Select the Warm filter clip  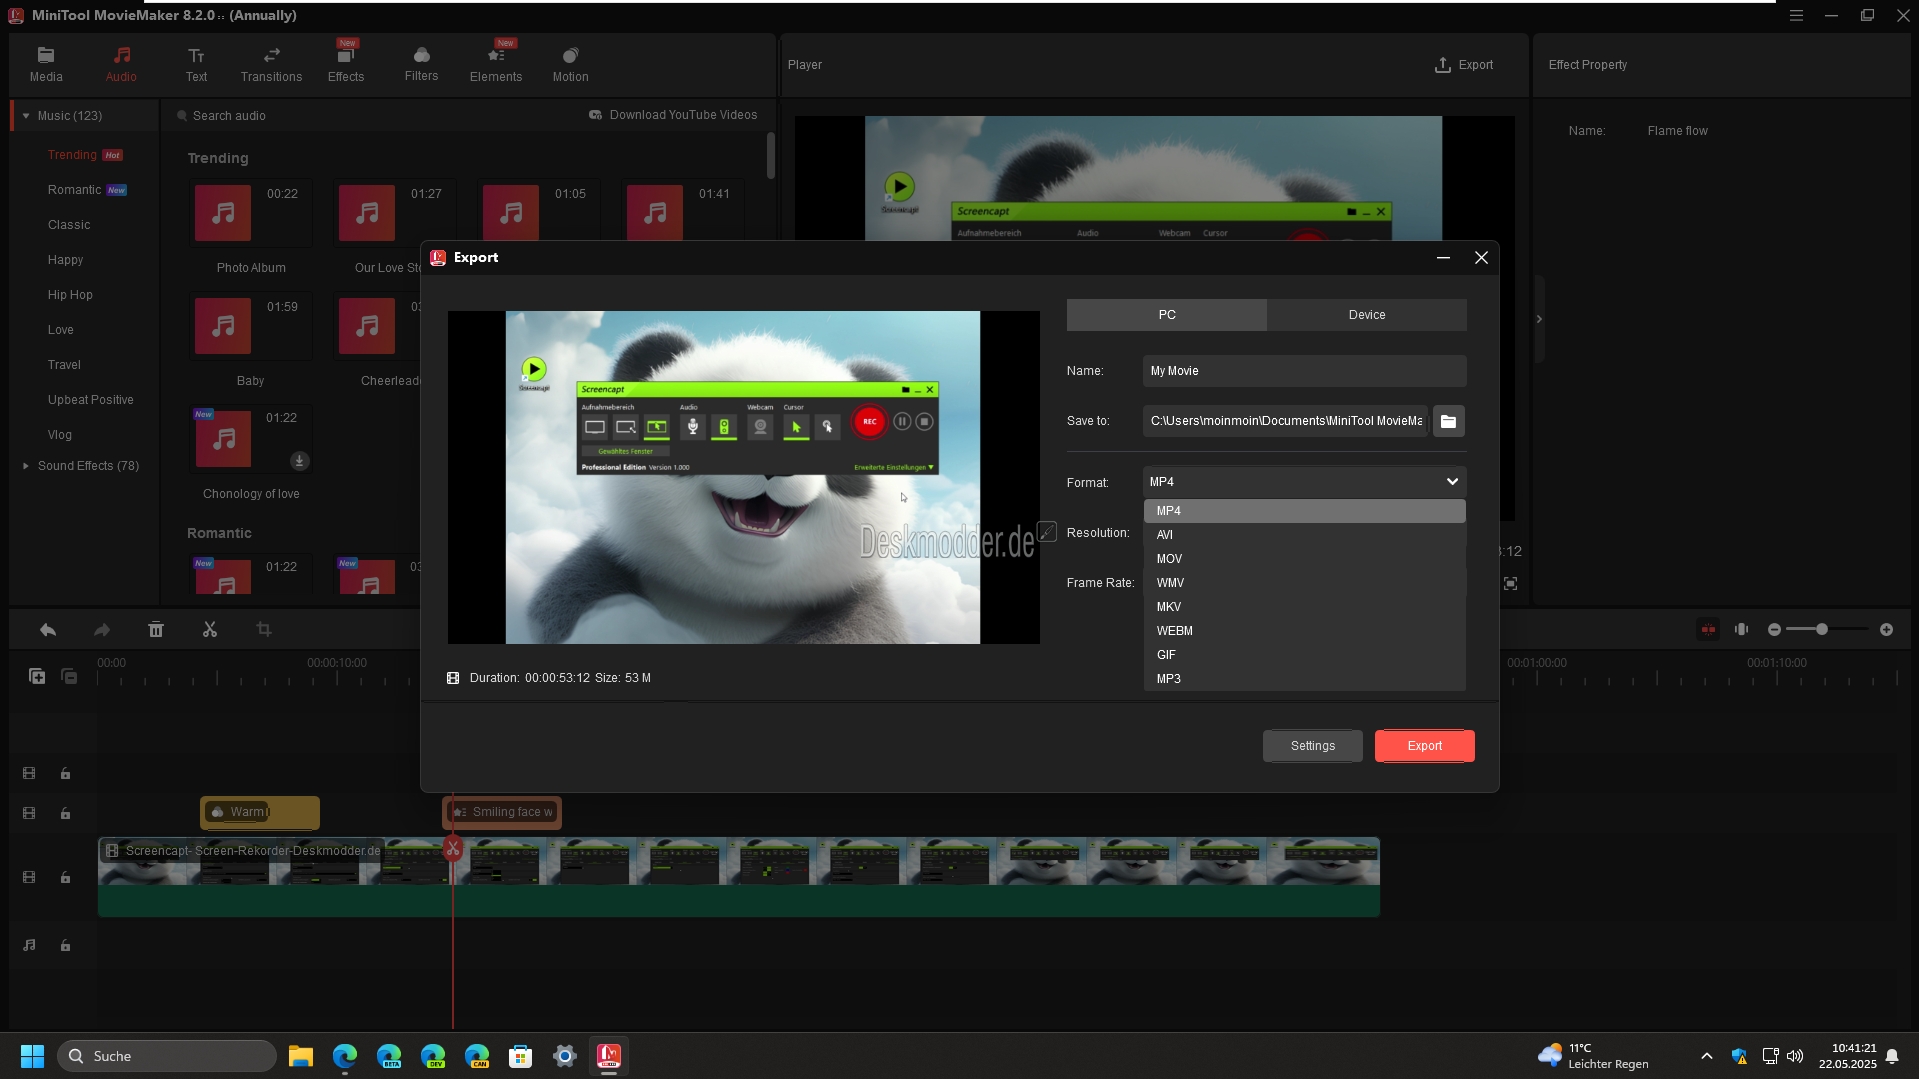point(260,813)
